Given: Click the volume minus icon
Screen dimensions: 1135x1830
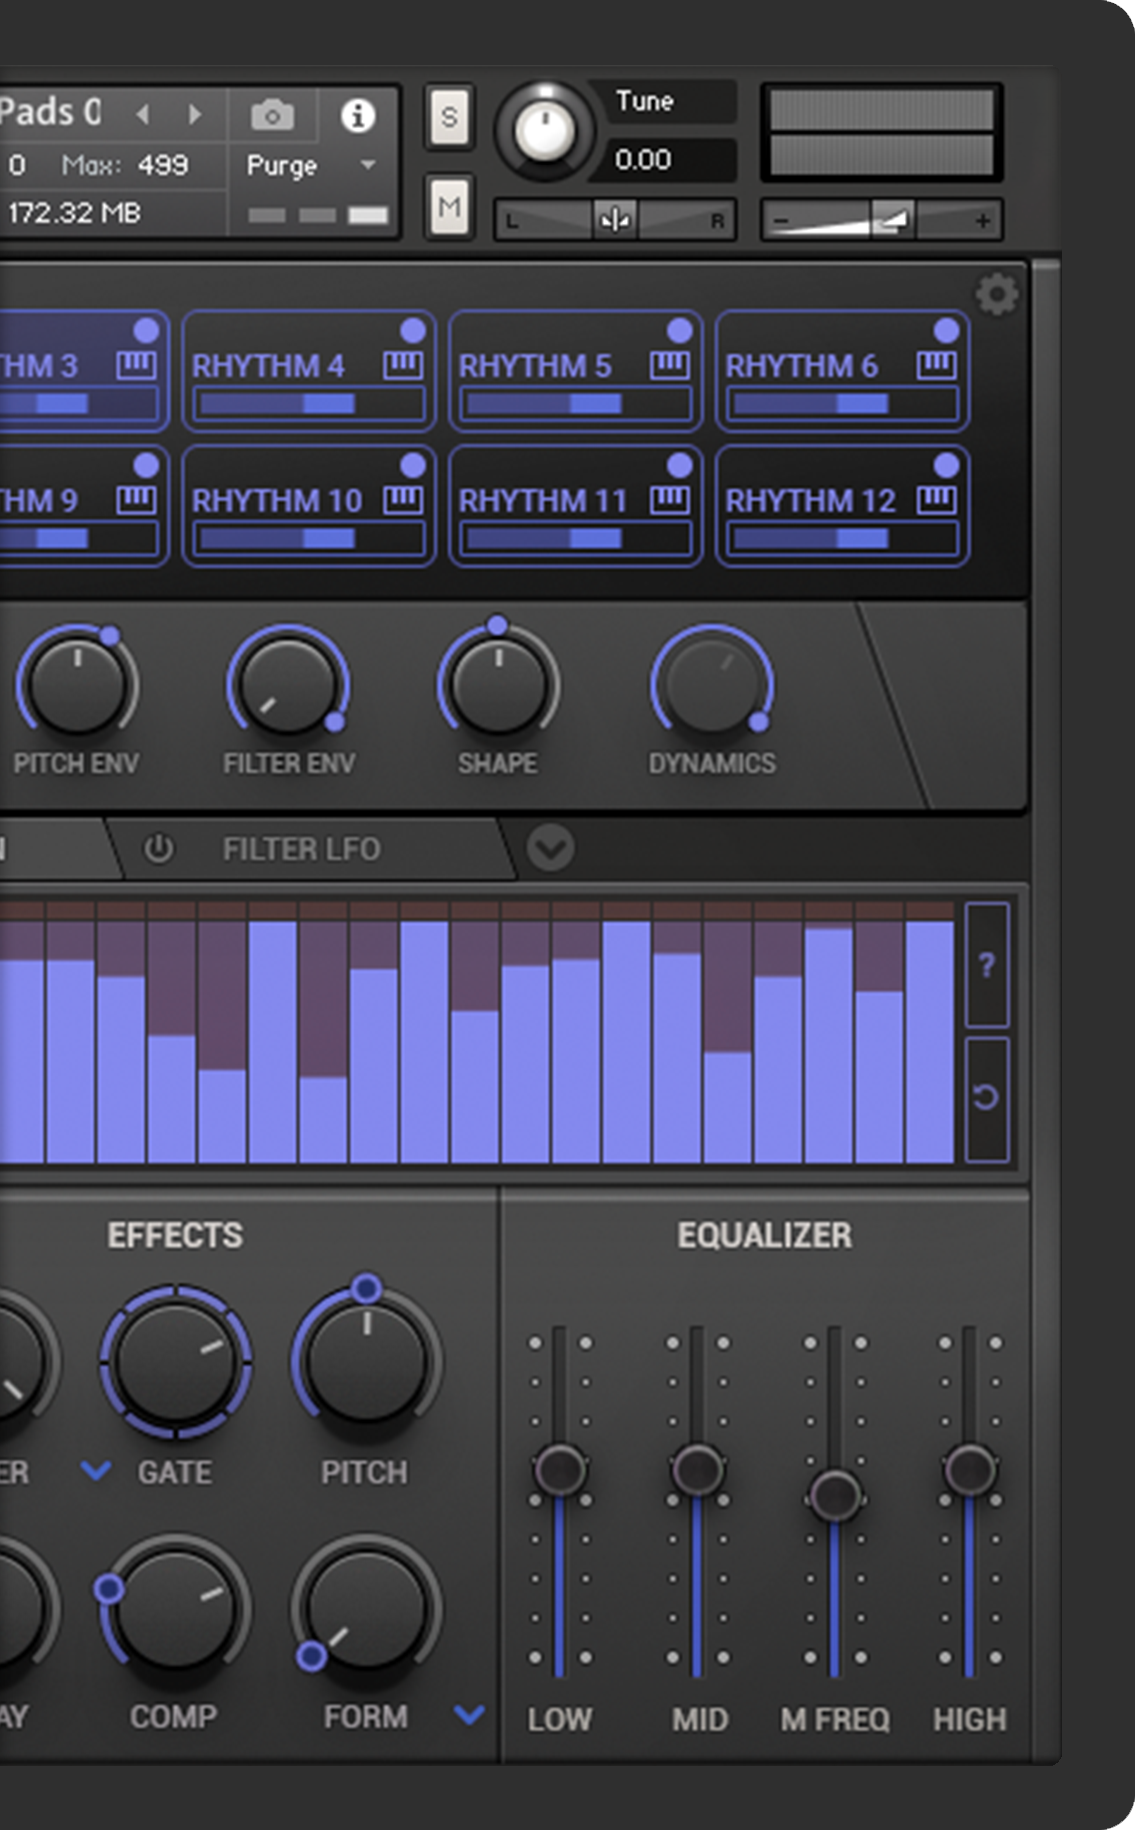Looking at the screenshot, I should 782,220.
